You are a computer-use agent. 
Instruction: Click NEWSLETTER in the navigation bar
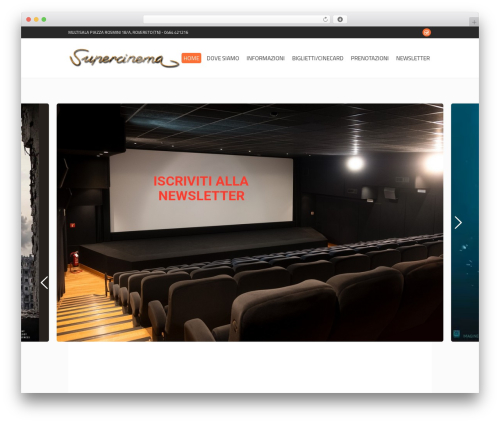click(x=413, y=58)
